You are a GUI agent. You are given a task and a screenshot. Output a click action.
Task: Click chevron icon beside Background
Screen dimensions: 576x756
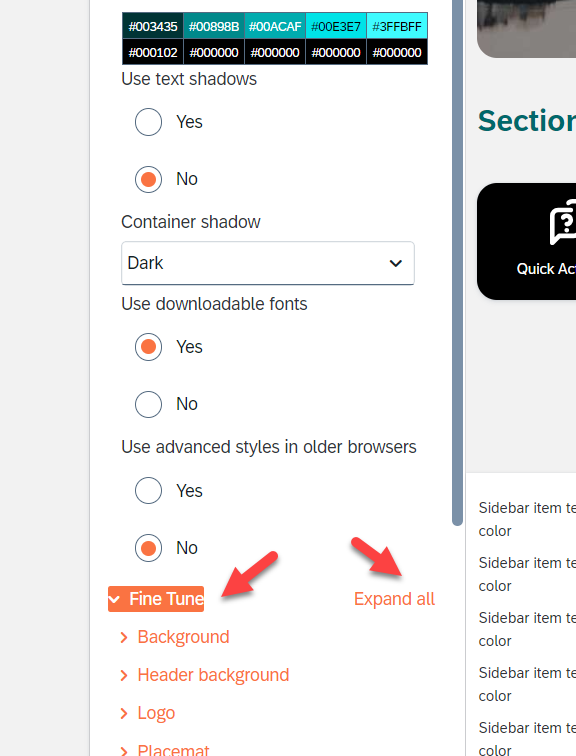[124, 637]
